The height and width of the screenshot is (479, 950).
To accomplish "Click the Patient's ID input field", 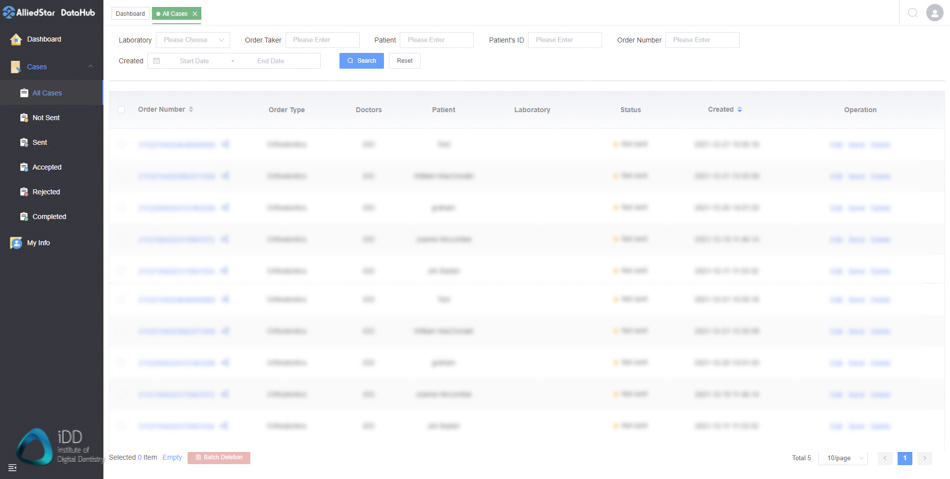I will coord(564,40).
